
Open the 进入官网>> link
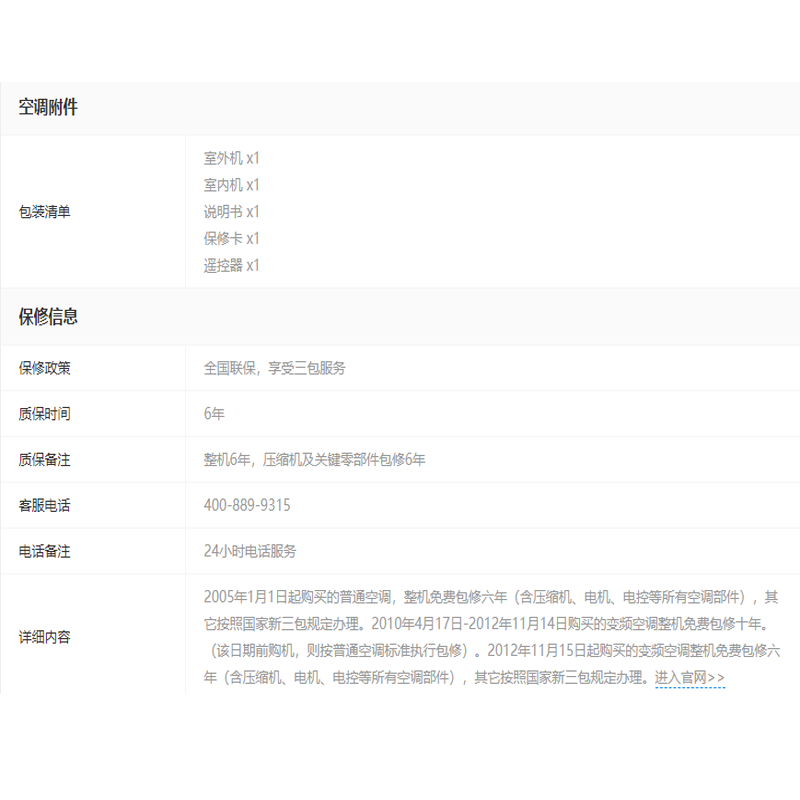[x=689, y=678]
